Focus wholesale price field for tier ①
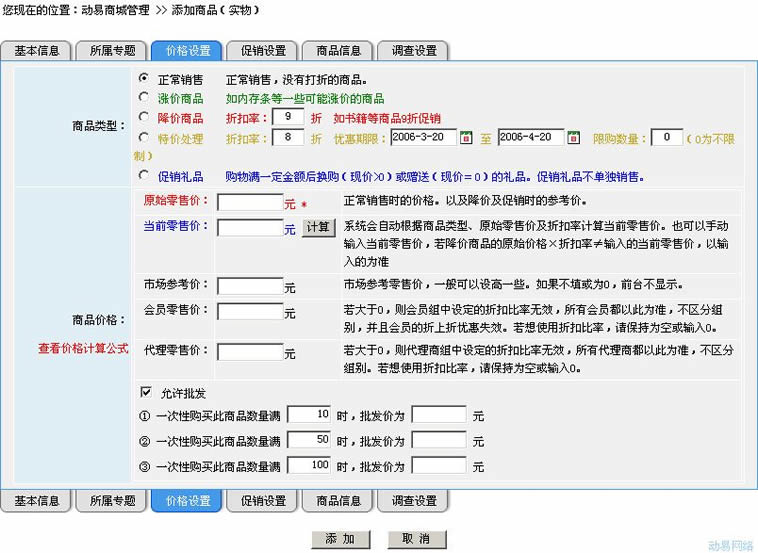This screenshot has height=553, width=758. (439, 415)
